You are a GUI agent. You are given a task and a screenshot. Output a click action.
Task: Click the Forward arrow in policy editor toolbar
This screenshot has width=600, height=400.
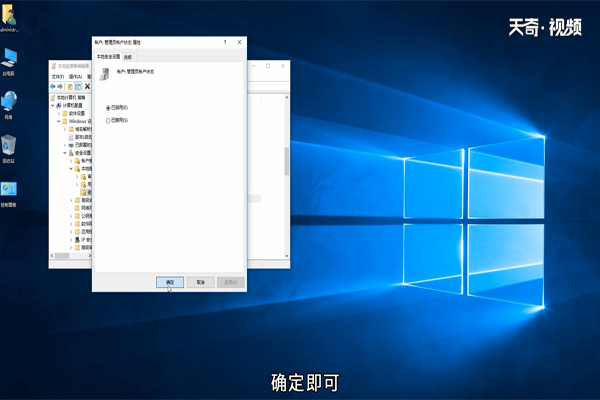pos(60,87)
